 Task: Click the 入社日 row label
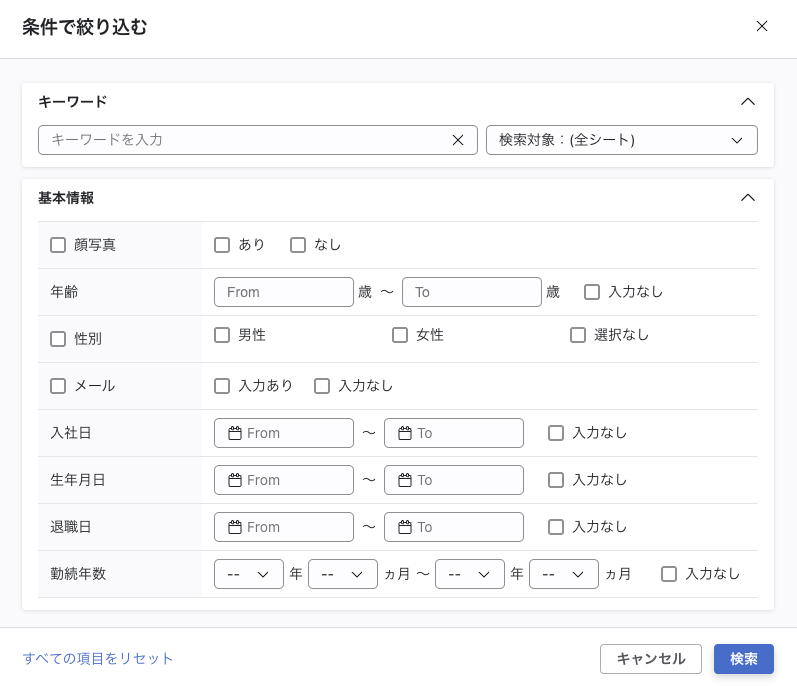coord(71,433)
